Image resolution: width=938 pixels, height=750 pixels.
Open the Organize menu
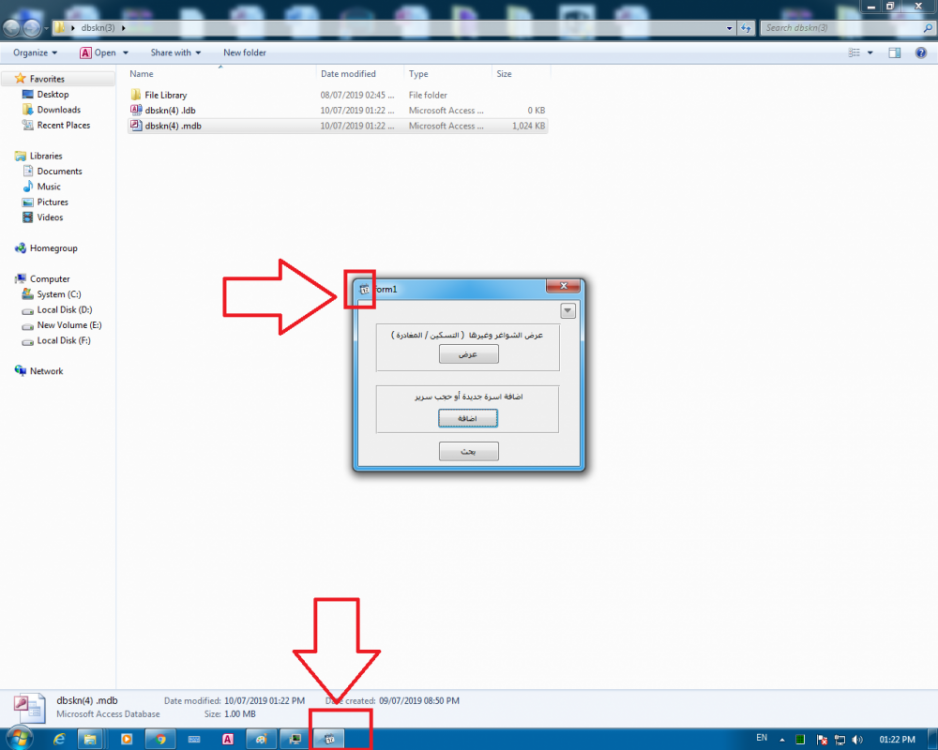tap(35, 53)
